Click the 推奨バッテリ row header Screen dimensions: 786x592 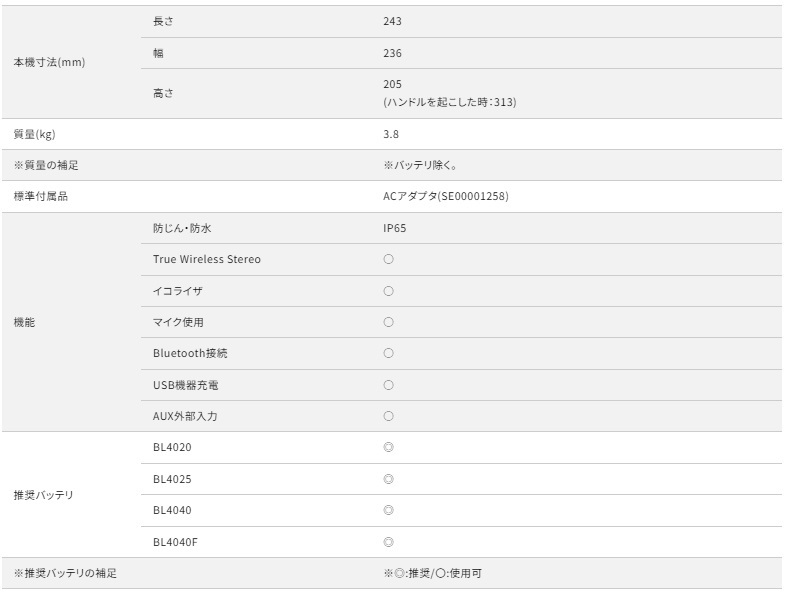44,495
